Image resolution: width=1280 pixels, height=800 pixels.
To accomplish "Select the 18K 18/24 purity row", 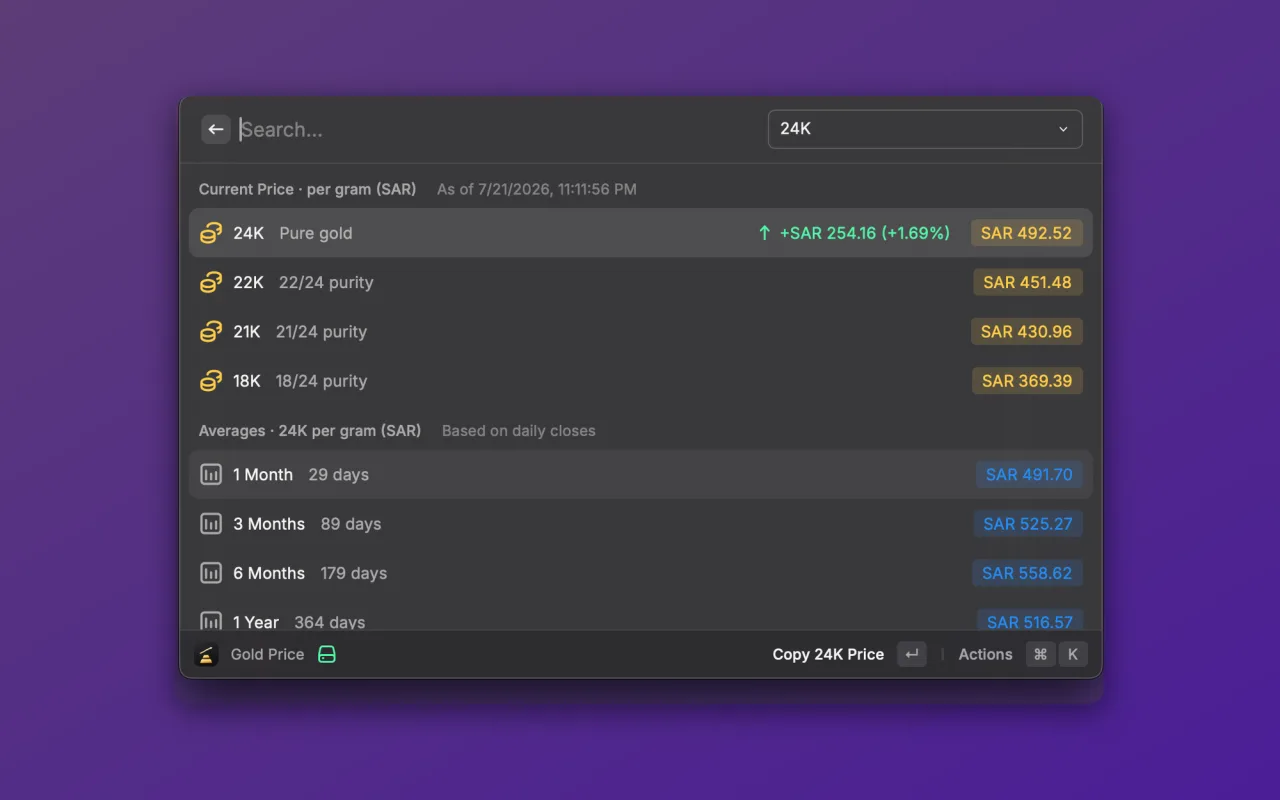I will tap(641, 381).
